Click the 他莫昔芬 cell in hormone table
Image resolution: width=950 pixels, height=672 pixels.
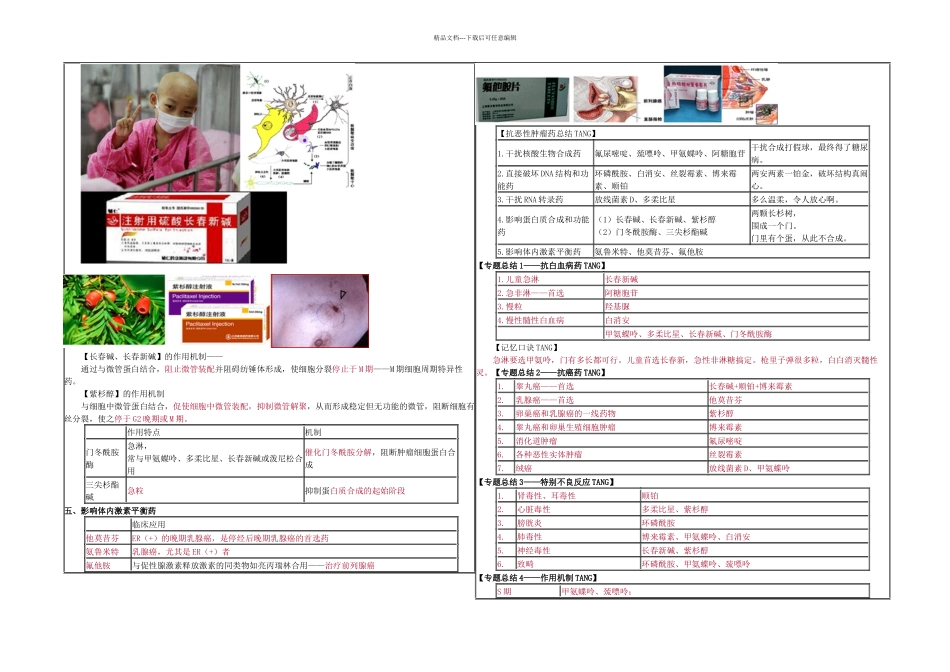pyautogui.click(x=102, y=538)
